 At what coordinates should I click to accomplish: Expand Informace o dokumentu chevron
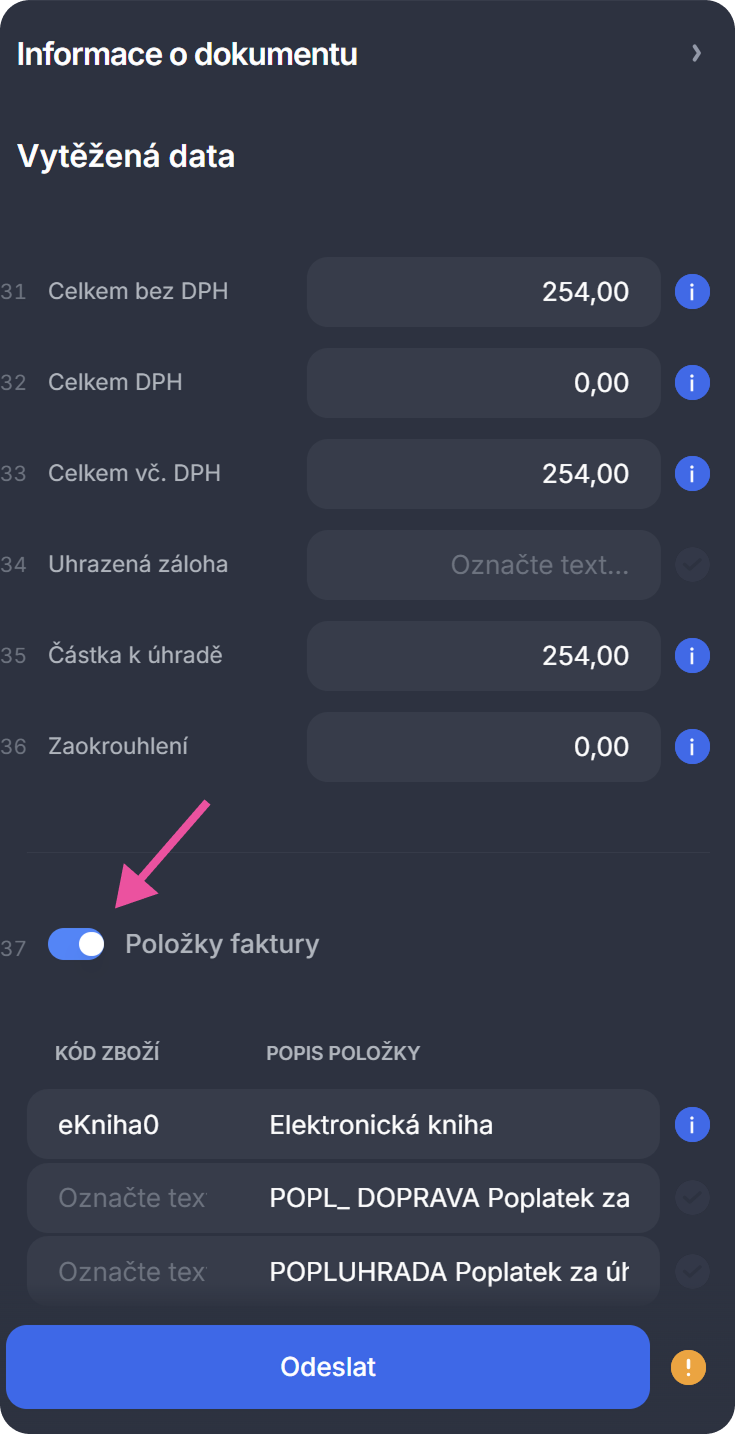(x=697, y=54)
